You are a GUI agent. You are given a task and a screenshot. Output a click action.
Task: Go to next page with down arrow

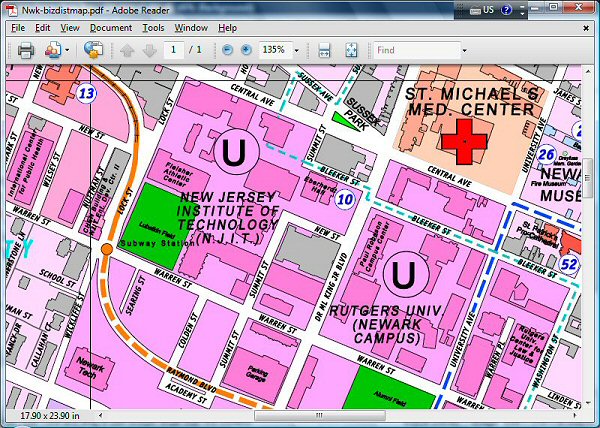(150, 50)
